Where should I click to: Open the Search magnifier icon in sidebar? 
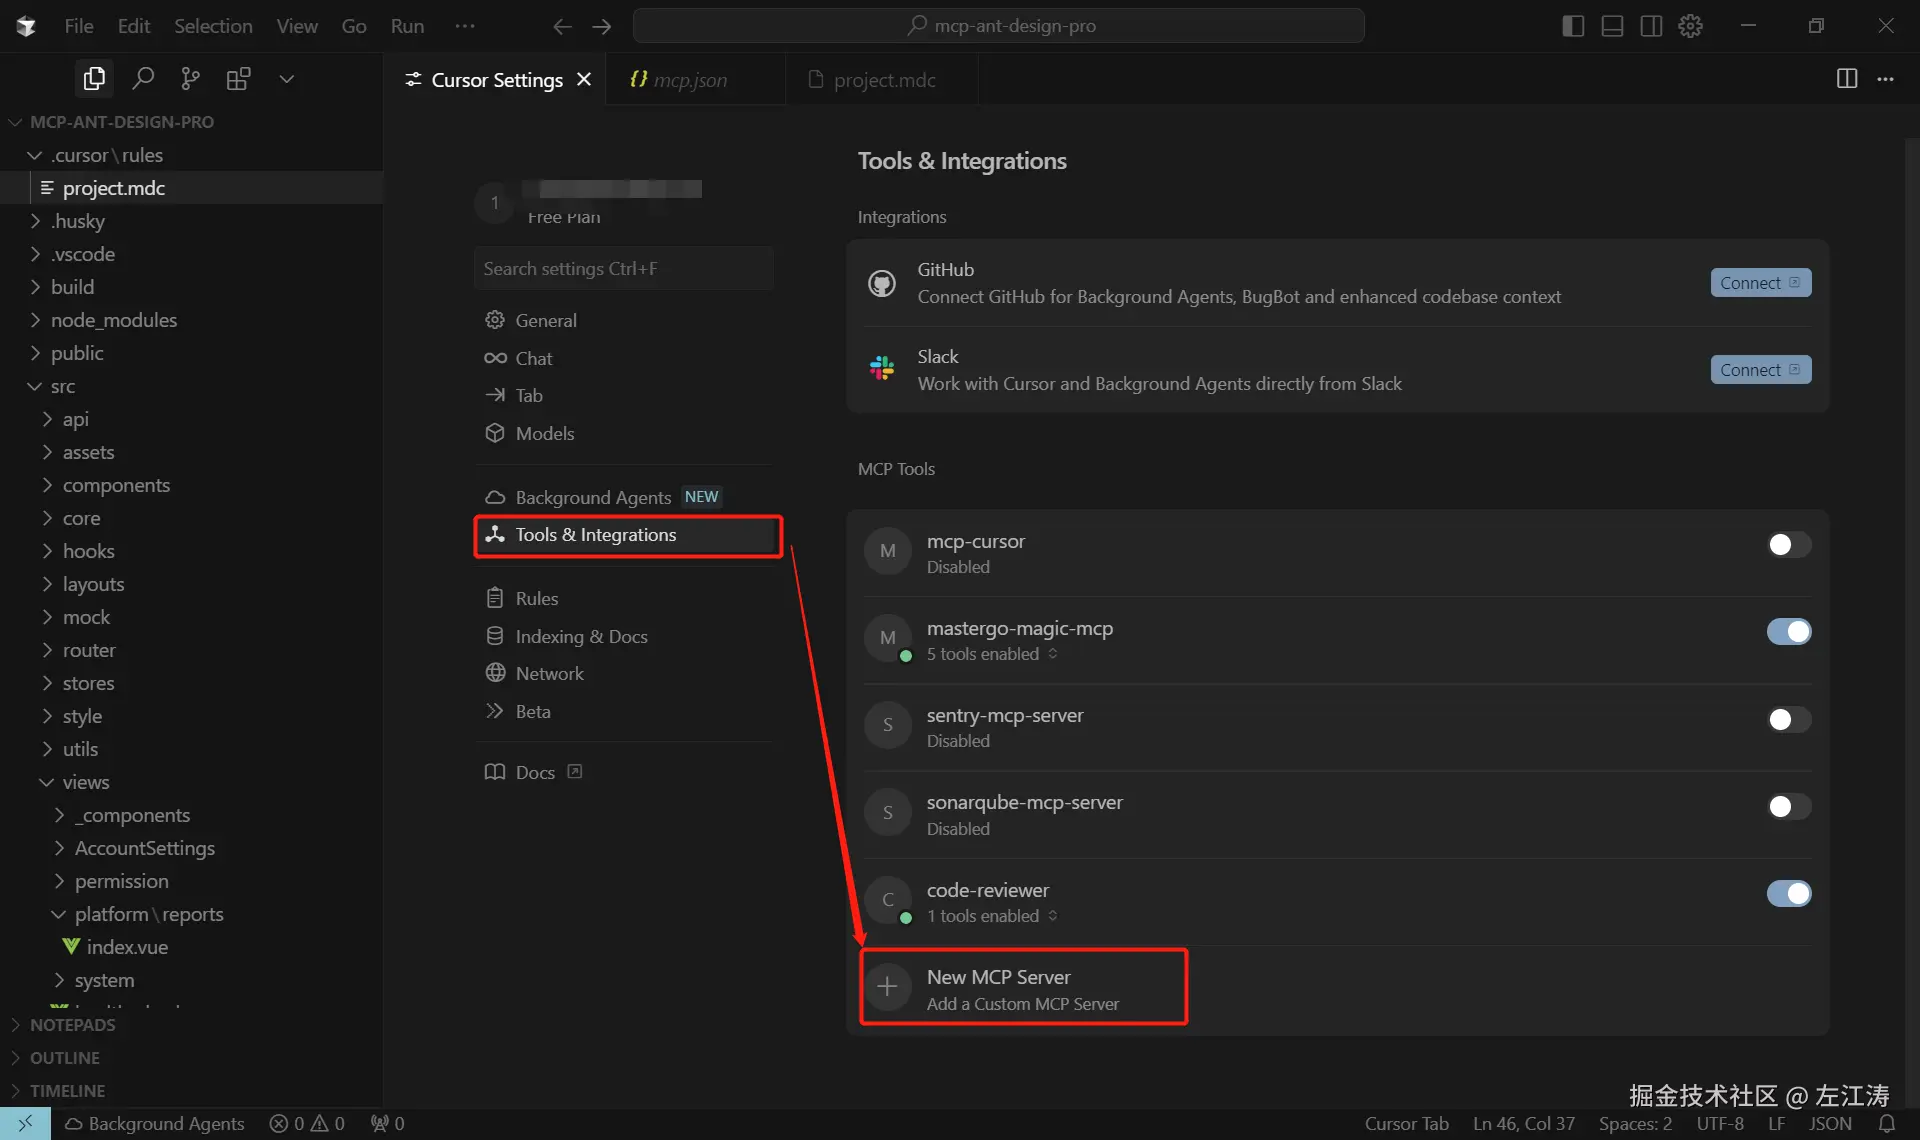click(143, 79)
